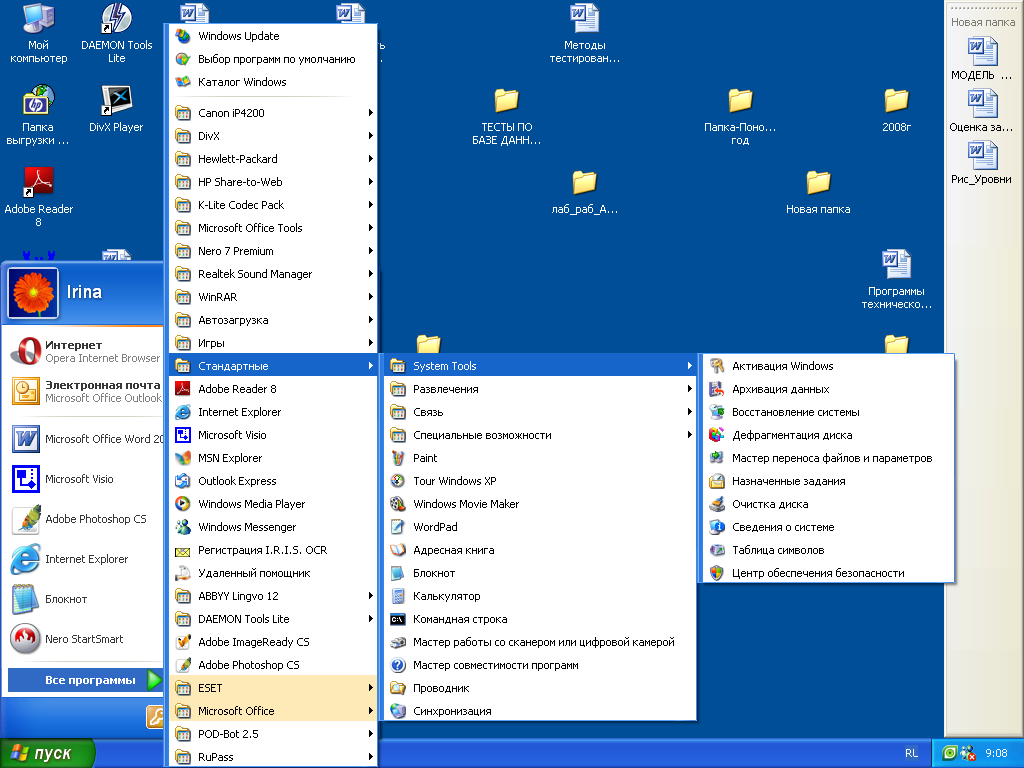Click the RL language indicator on taskbar
The width and height of the screenshot is (1024, 768).
[x=911, y=753]
